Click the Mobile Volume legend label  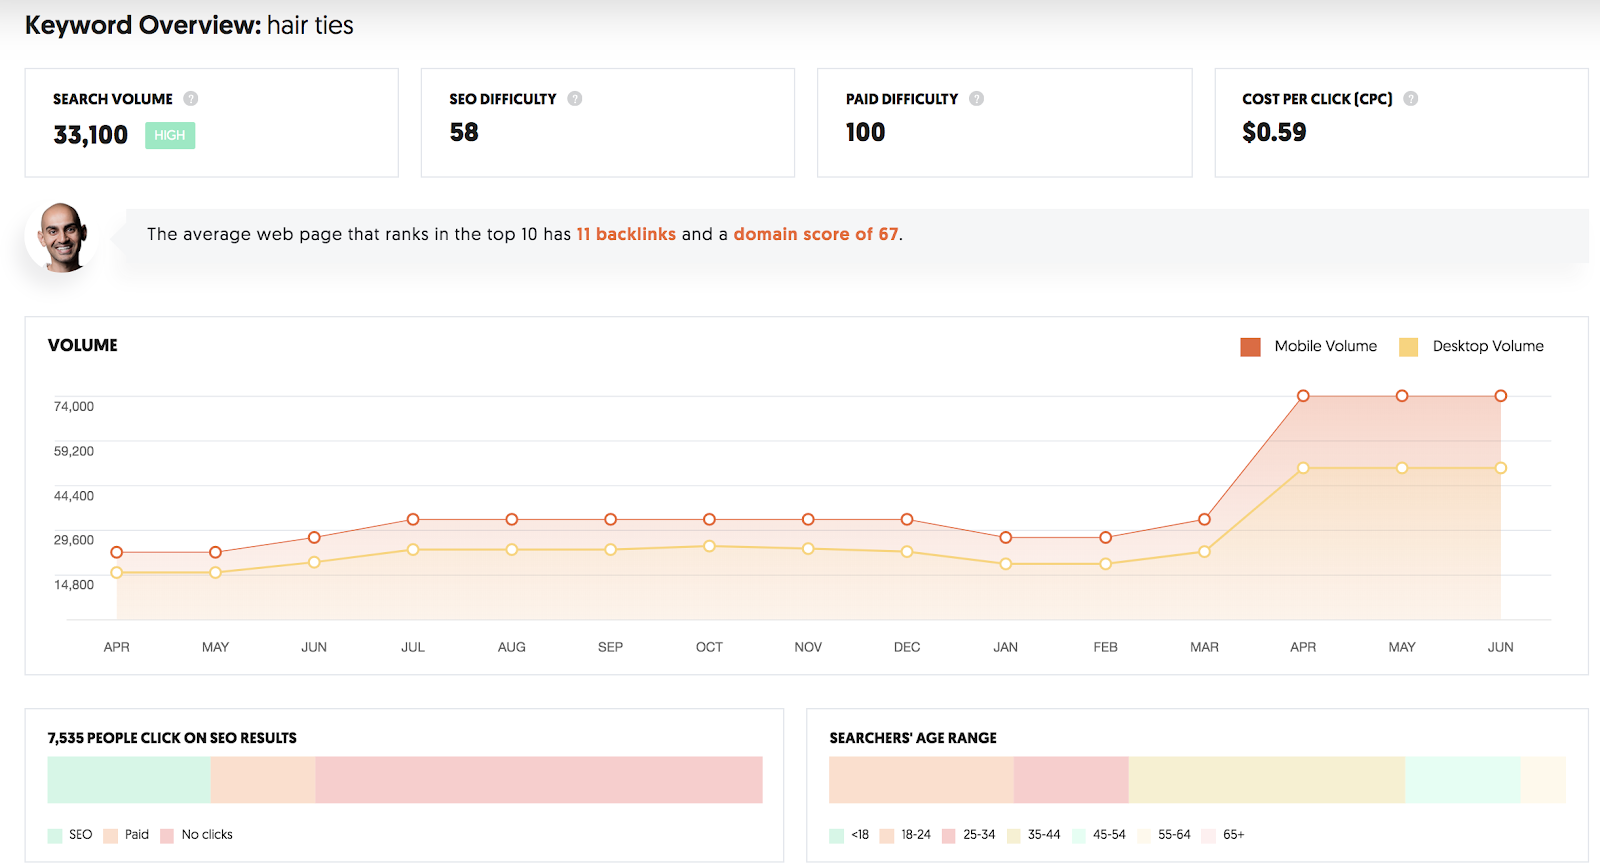1325,346
